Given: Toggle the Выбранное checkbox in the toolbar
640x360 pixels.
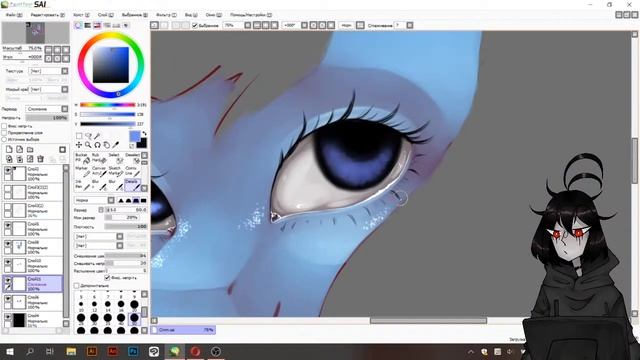Looking at the screenshot, I should pos(195,25).
